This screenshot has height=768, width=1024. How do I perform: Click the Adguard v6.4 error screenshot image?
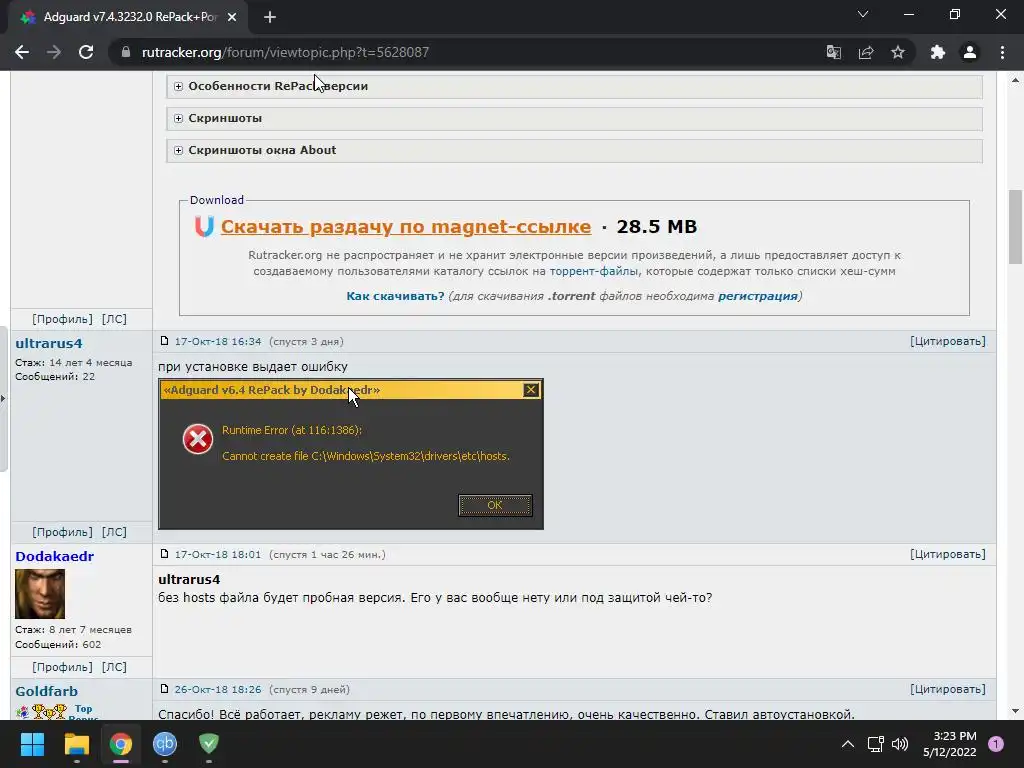pos(351,455)
